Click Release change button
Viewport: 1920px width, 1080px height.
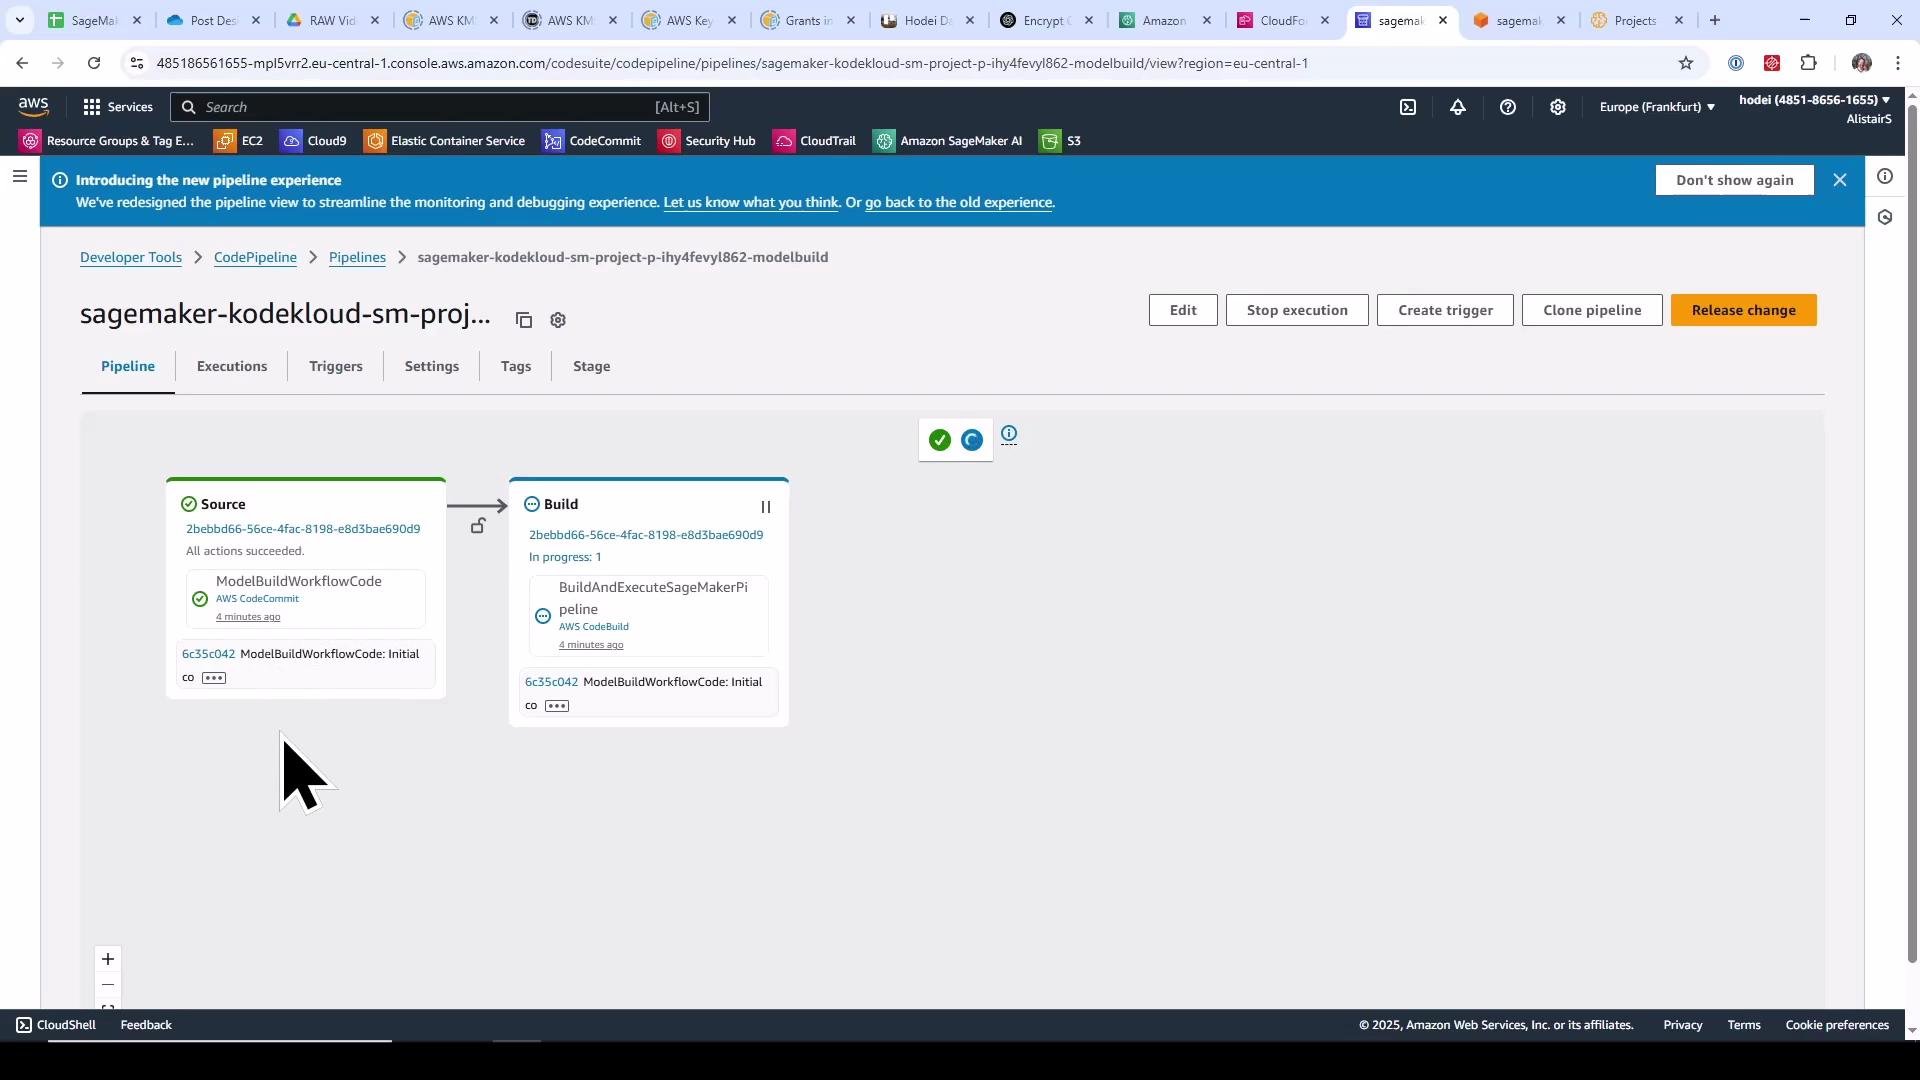coord(1744,310)
